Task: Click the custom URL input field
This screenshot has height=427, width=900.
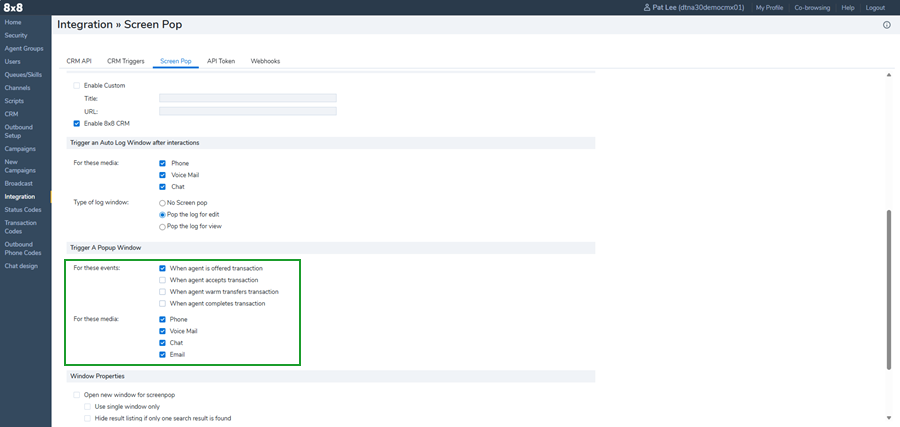Action: point(247,111)
